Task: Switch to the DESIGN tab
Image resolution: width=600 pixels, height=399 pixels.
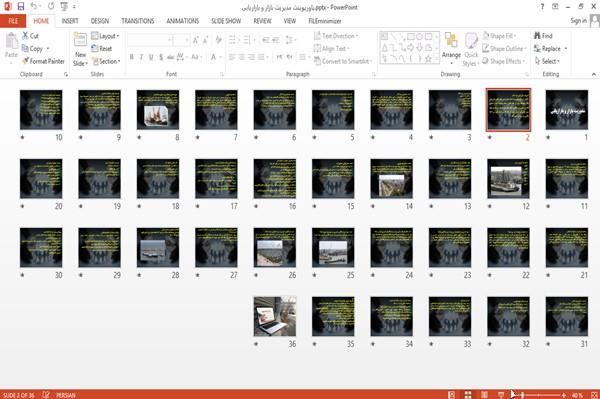Action: coord(100,21)
